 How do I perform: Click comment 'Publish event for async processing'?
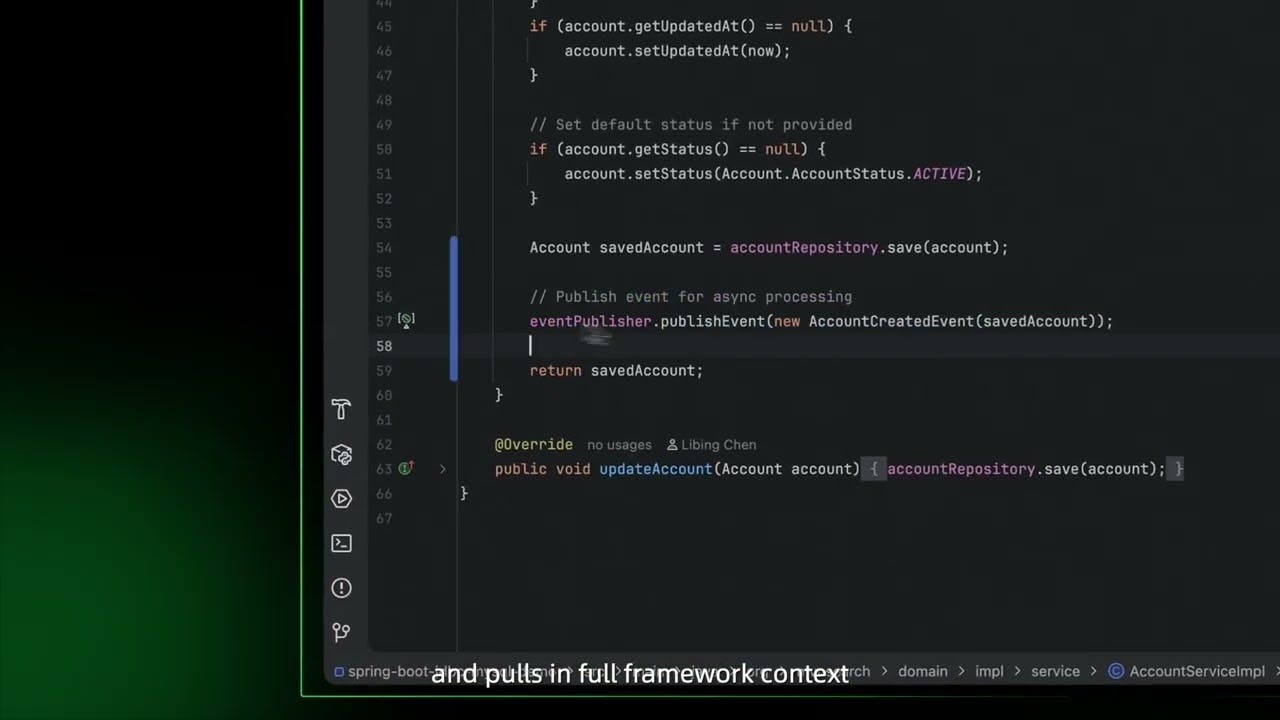[691, 297]
